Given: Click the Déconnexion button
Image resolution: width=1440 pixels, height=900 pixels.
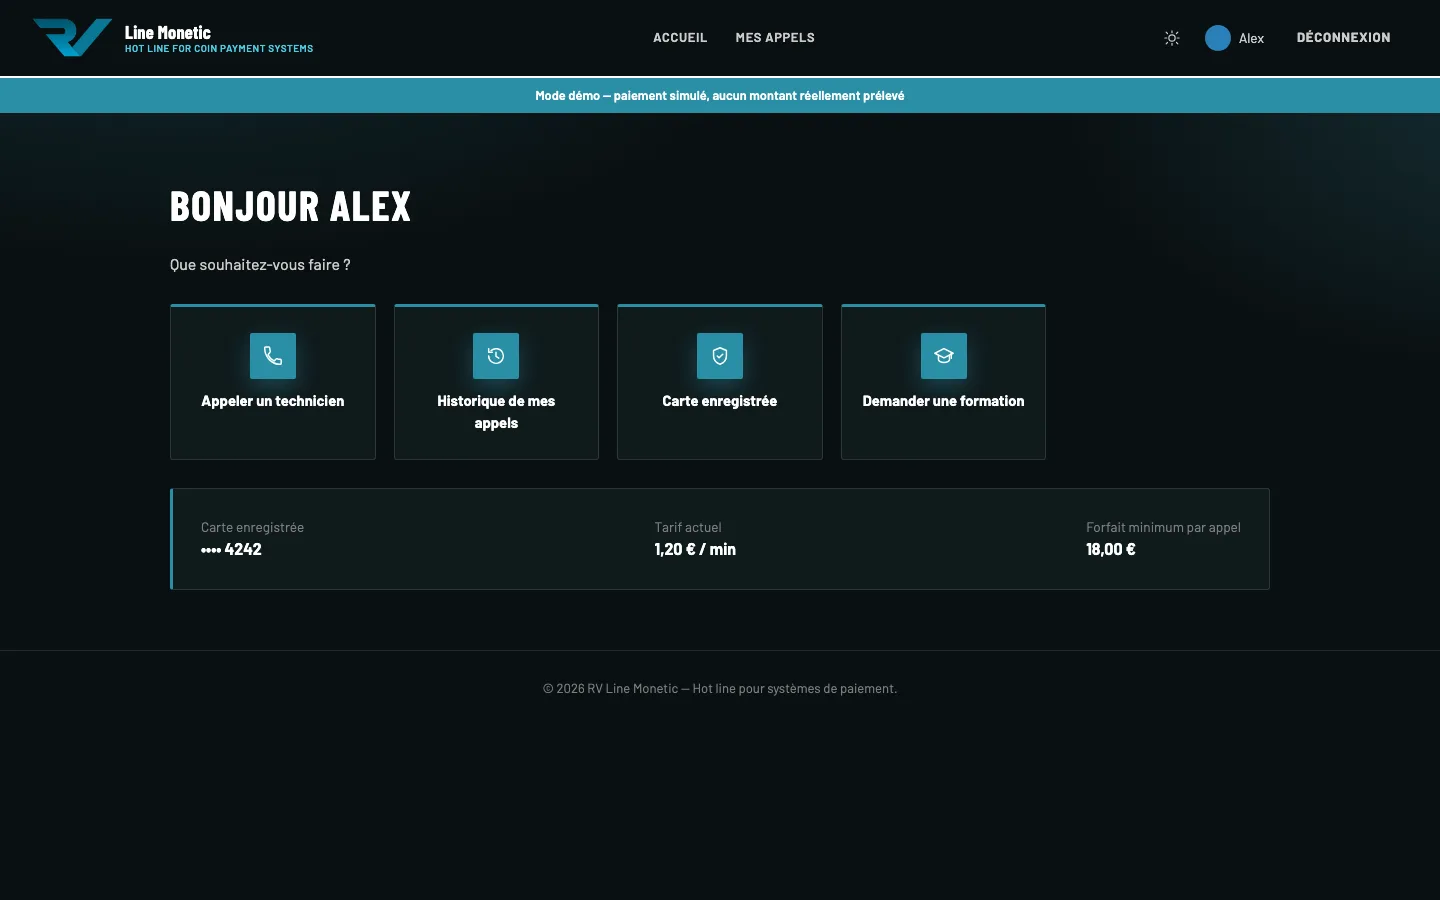Looking at the screenshot, I should tap(1343, 38).
